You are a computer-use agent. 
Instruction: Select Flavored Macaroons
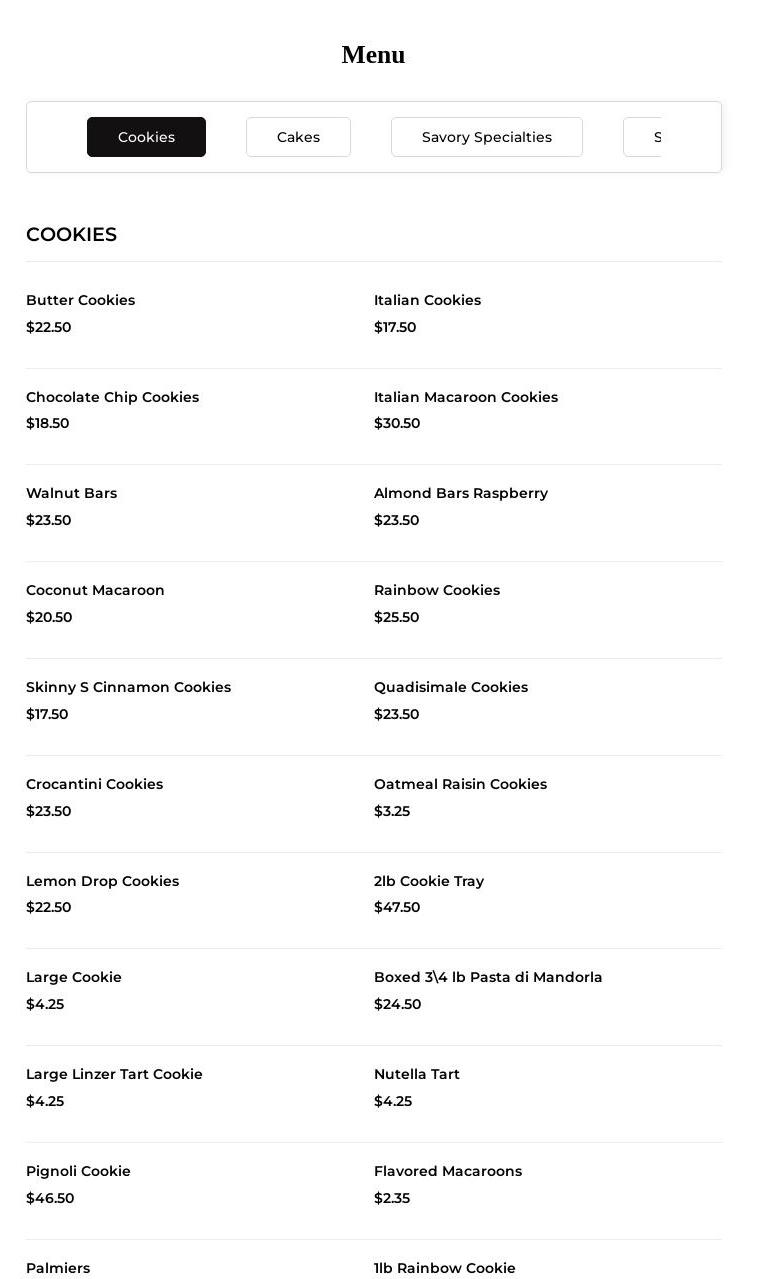447,1171
